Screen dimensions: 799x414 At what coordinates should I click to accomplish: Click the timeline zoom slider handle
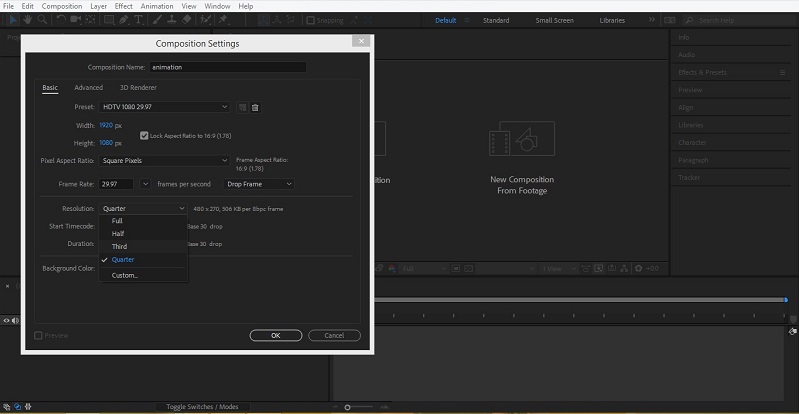point(348,407)
